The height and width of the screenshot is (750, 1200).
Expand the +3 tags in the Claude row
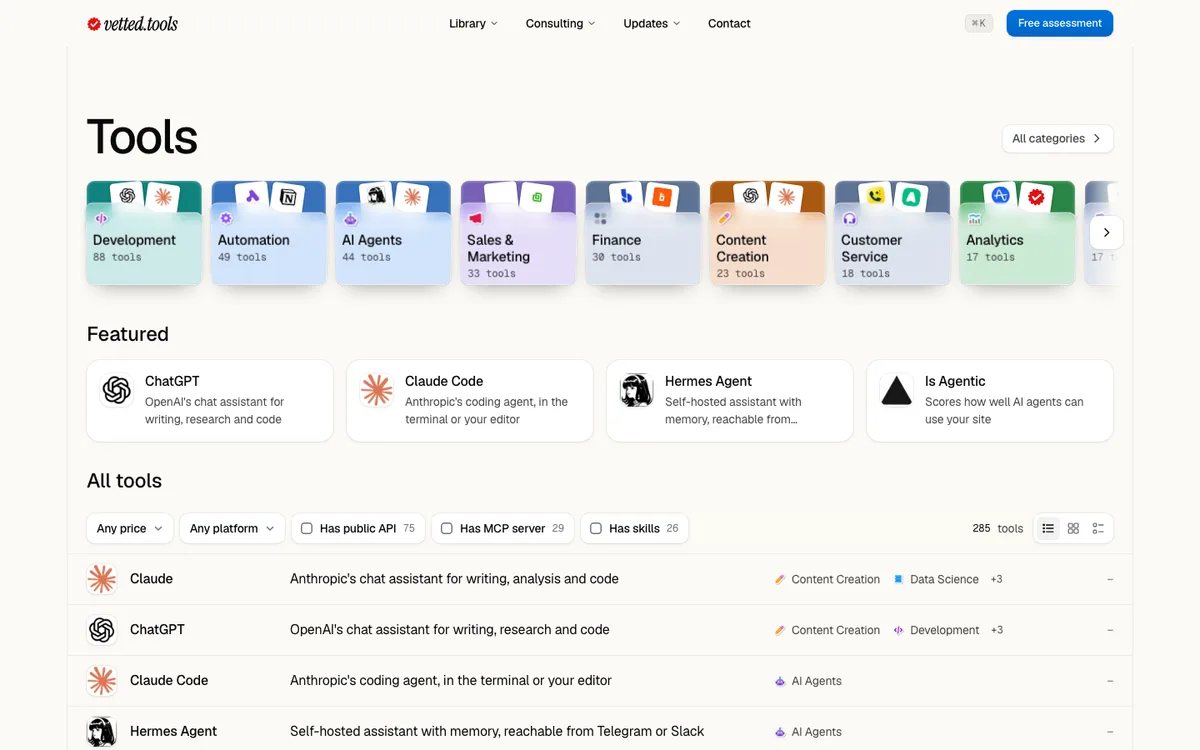click(996, 579)
